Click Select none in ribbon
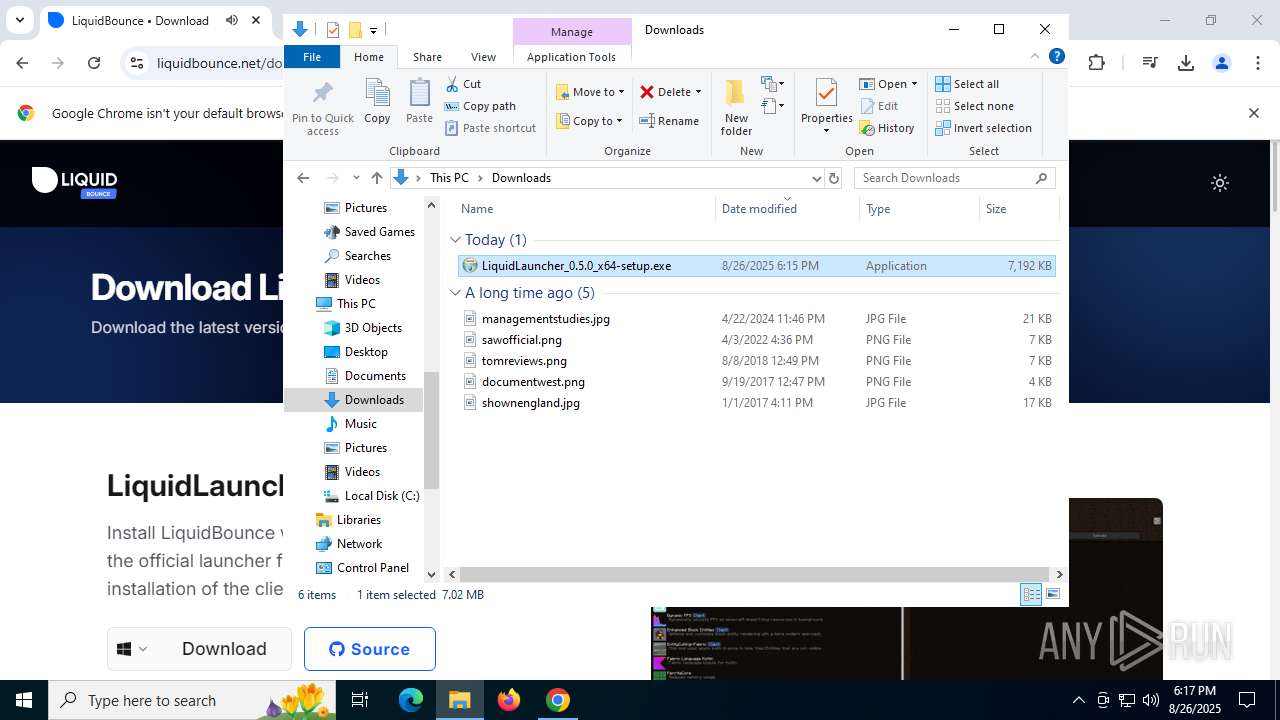 (974, 106)
